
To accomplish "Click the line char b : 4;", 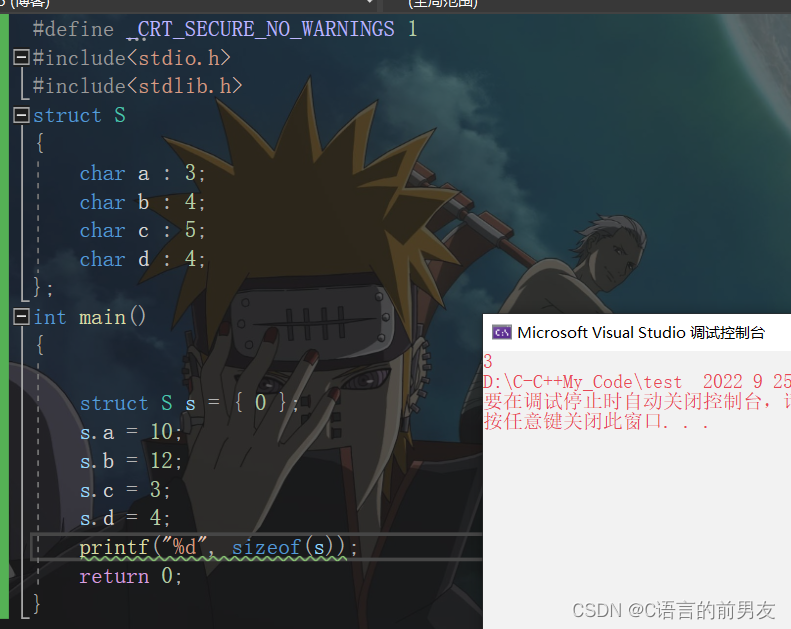I will 142,202.
